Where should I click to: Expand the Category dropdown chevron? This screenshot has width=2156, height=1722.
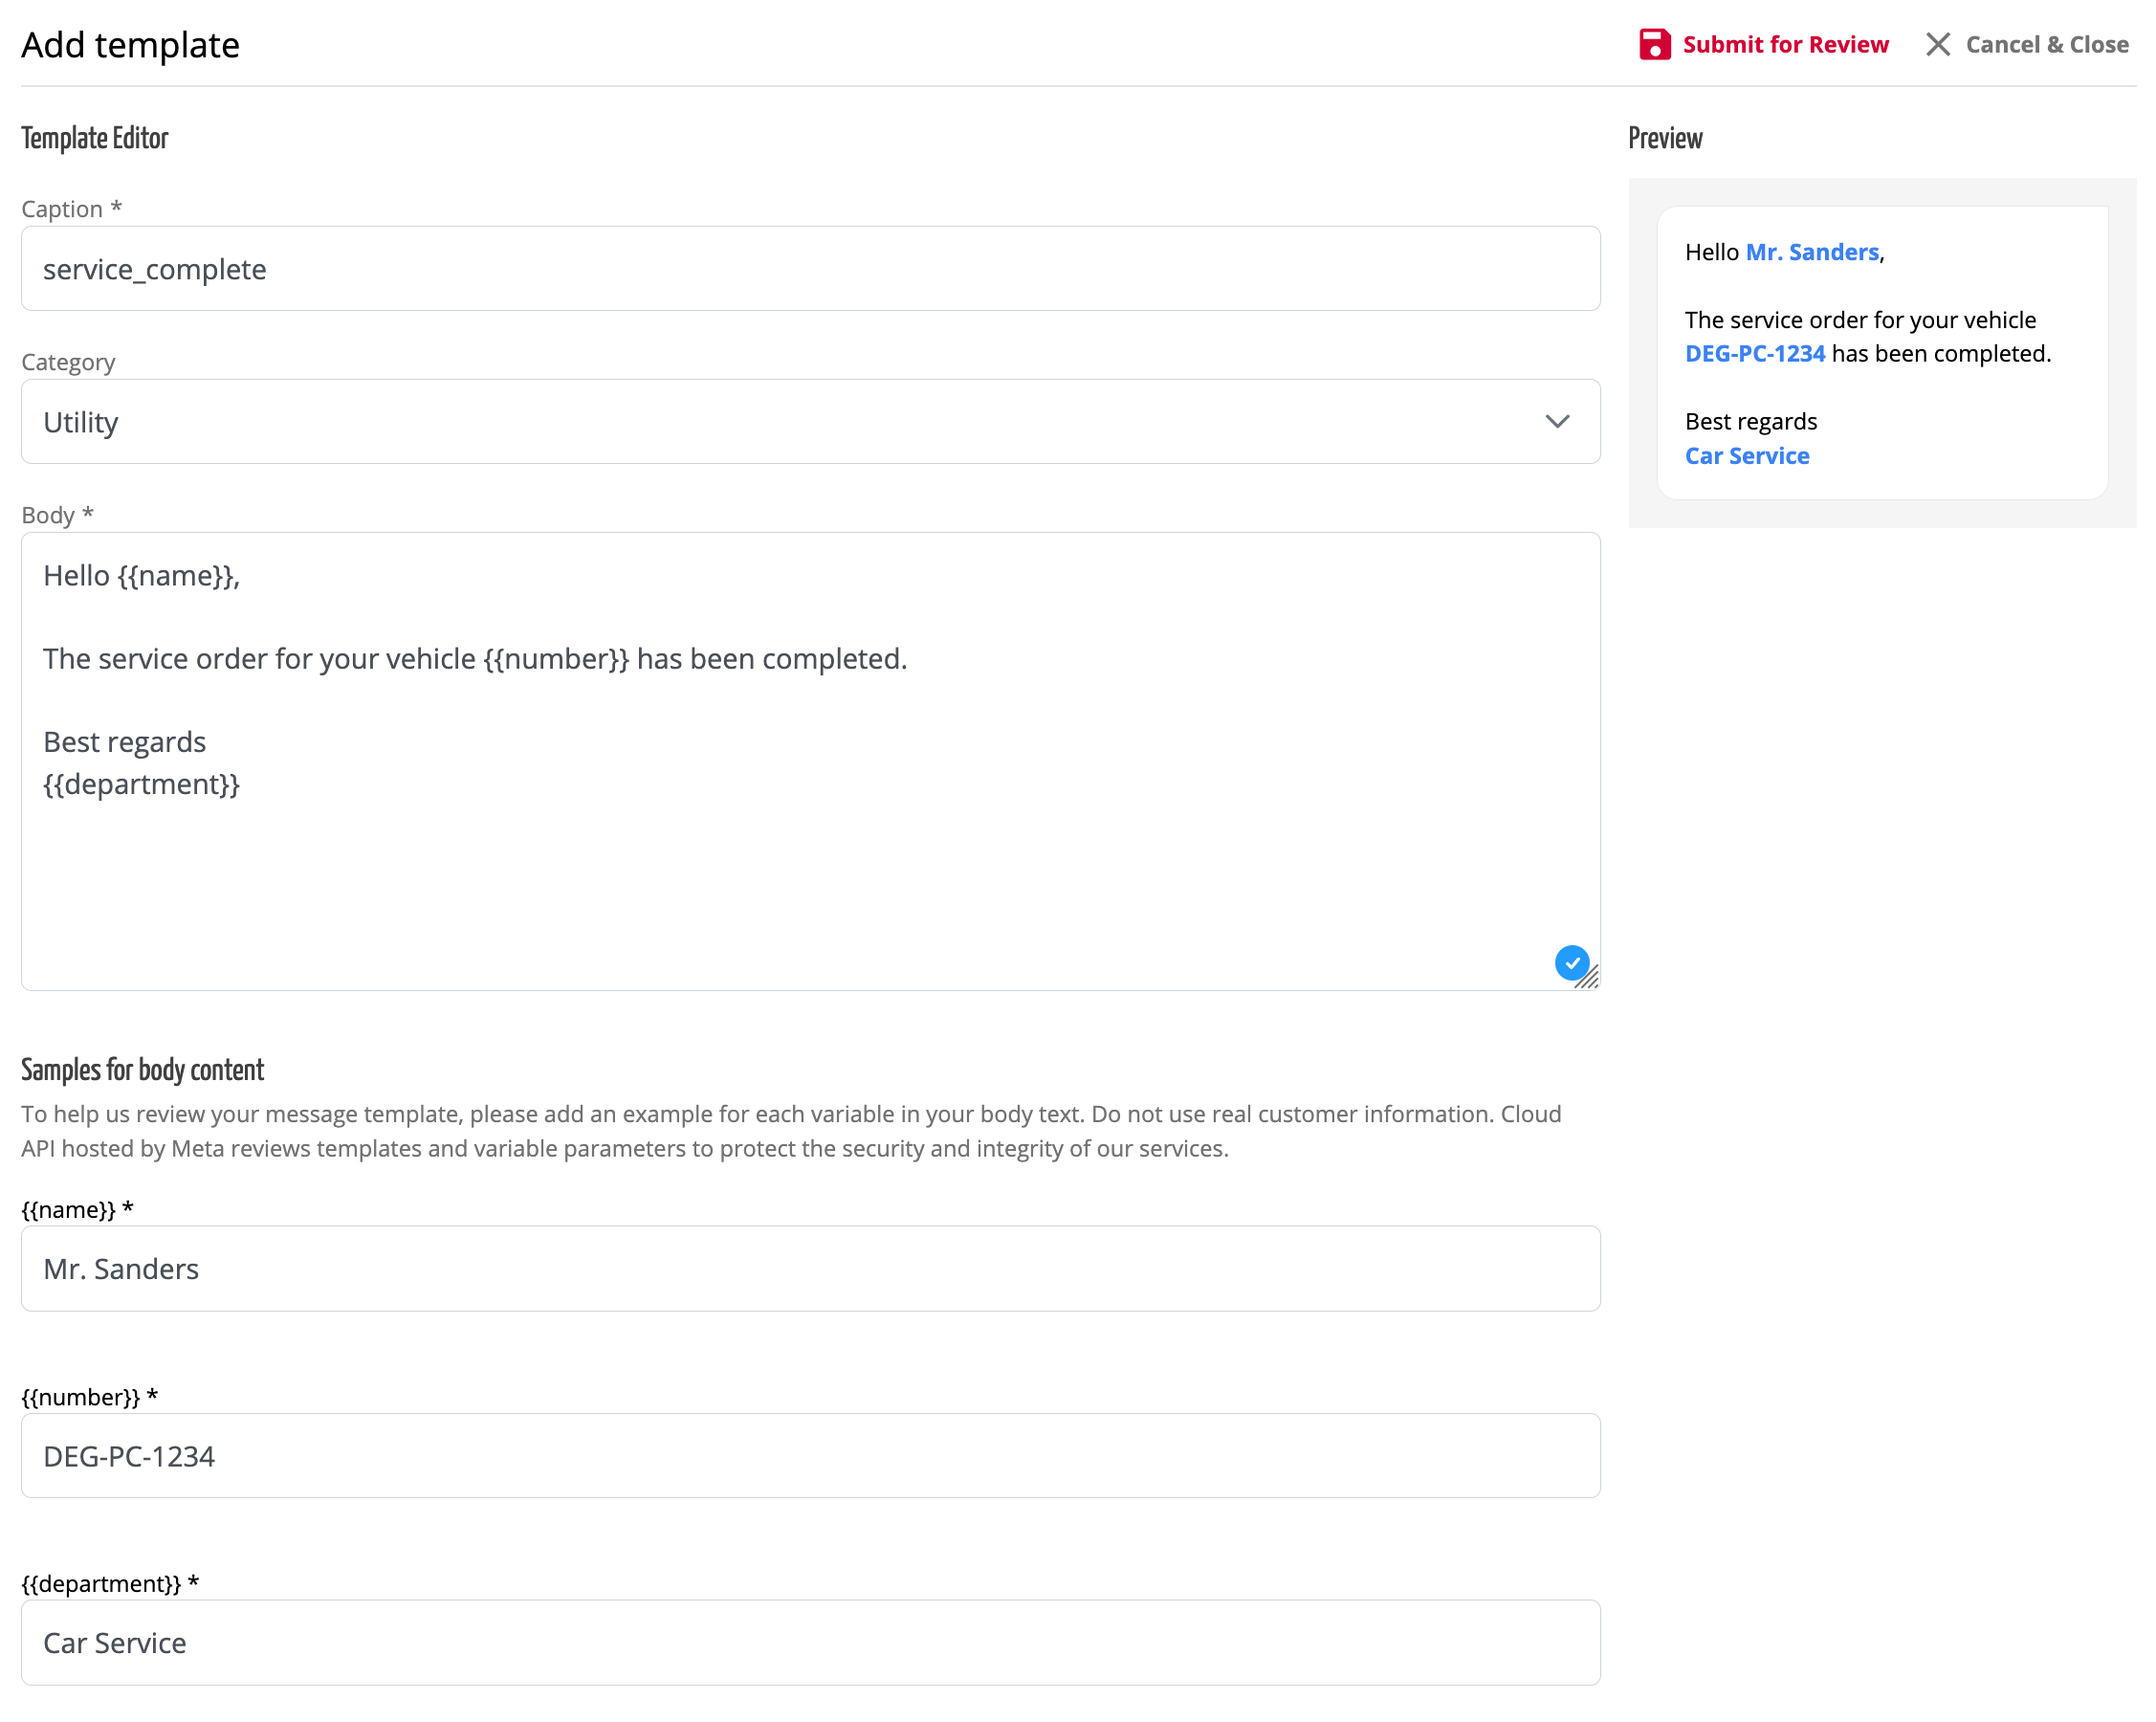coord(1556,421)
